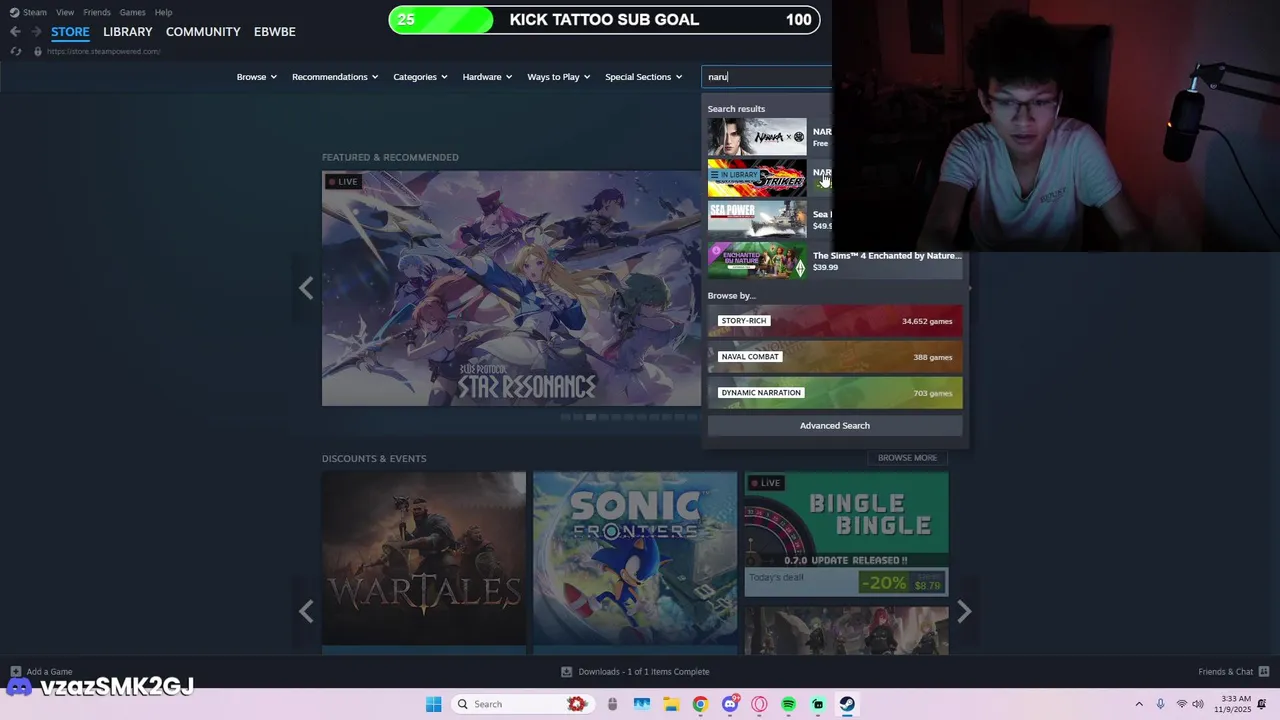Click the Friends & Chat icon

1264,672
